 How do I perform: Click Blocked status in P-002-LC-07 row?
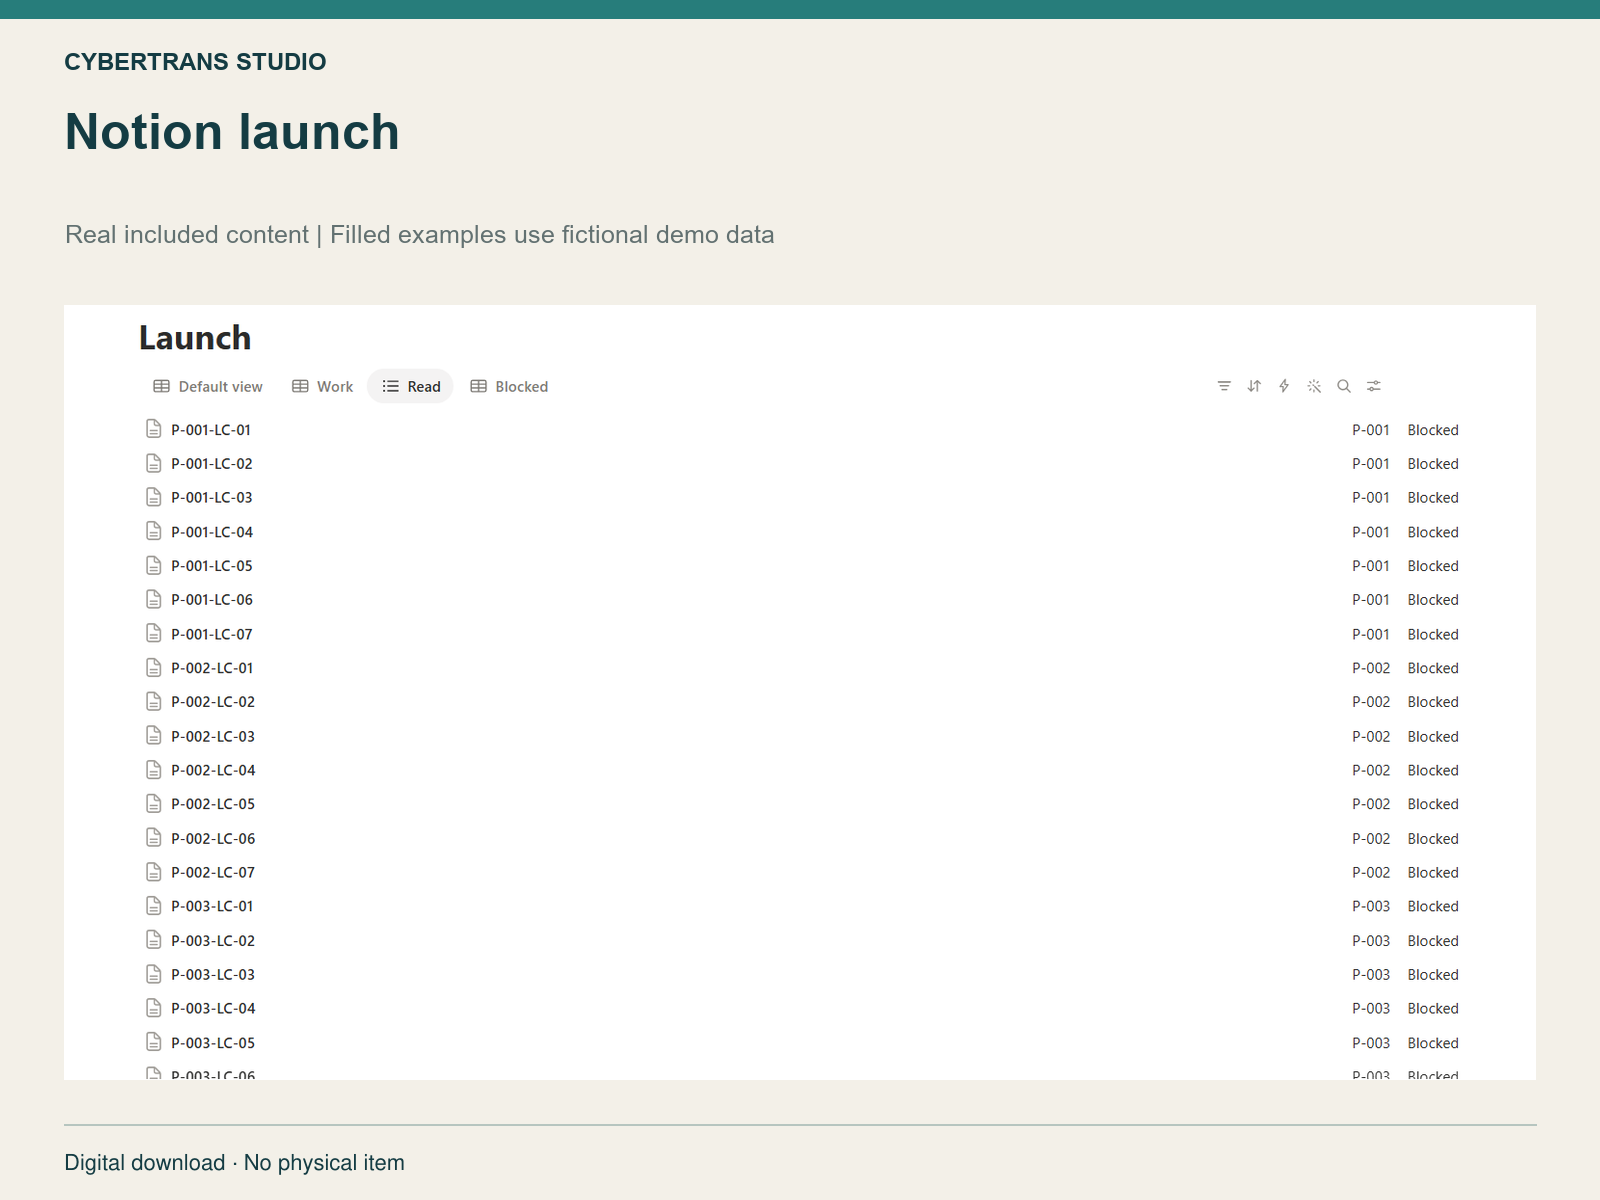coord(1433,872)
